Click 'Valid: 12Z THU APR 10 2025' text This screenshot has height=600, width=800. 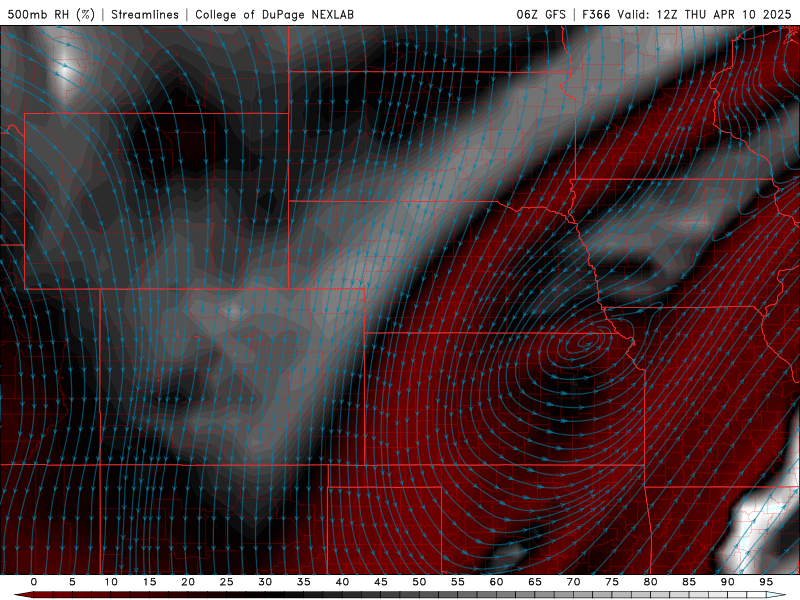[704, 14]
